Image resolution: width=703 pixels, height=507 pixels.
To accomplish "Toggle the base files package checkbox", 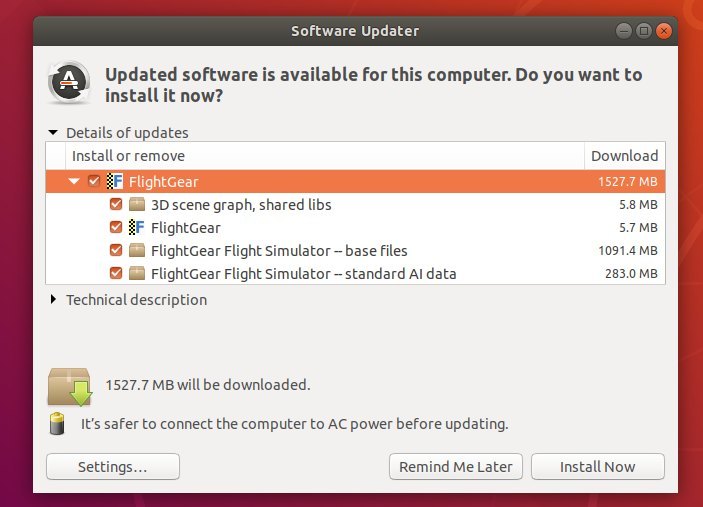I will pyautogui.click(x=116, y=250).
